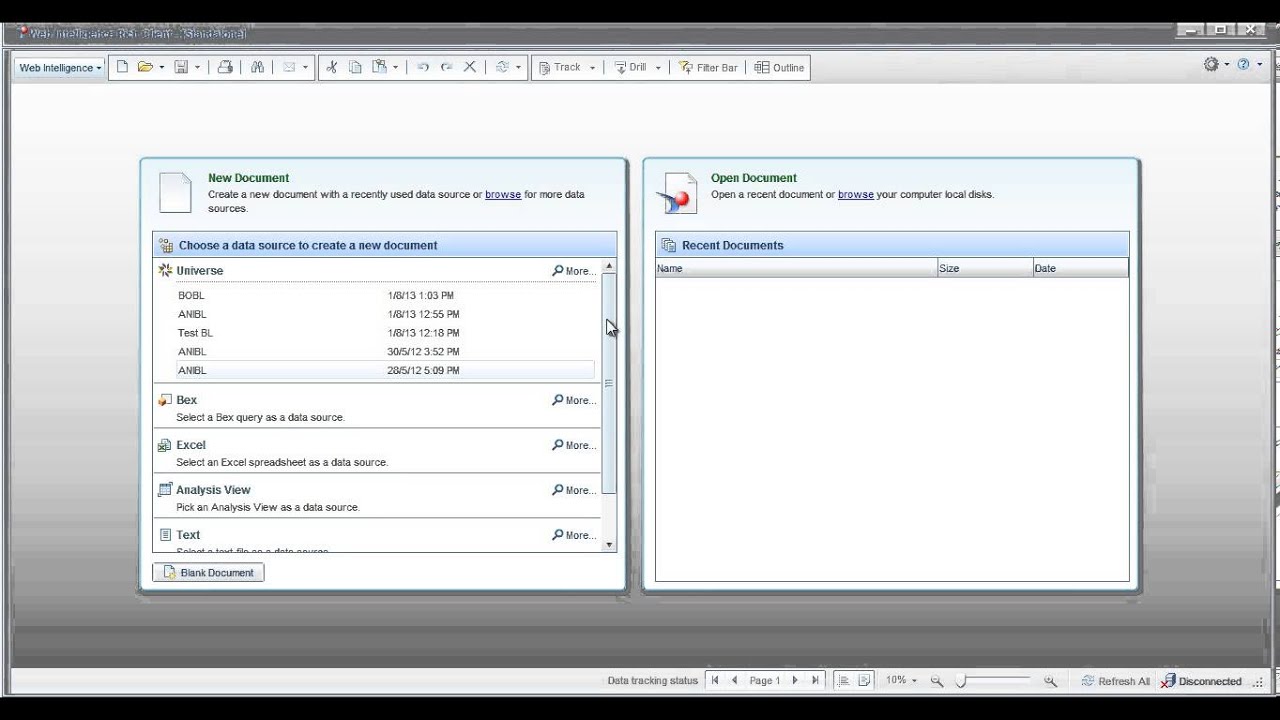Viewport: 1280px width, 720px height.
Task: Click the Save disk icon
Action: pyautogui.click(x=181, y=67)
